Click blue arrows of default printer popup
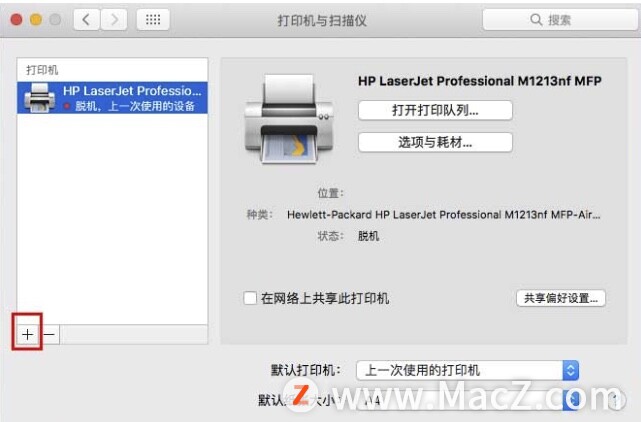The width and height of the screenshot is (641, 422). [571, 370]
